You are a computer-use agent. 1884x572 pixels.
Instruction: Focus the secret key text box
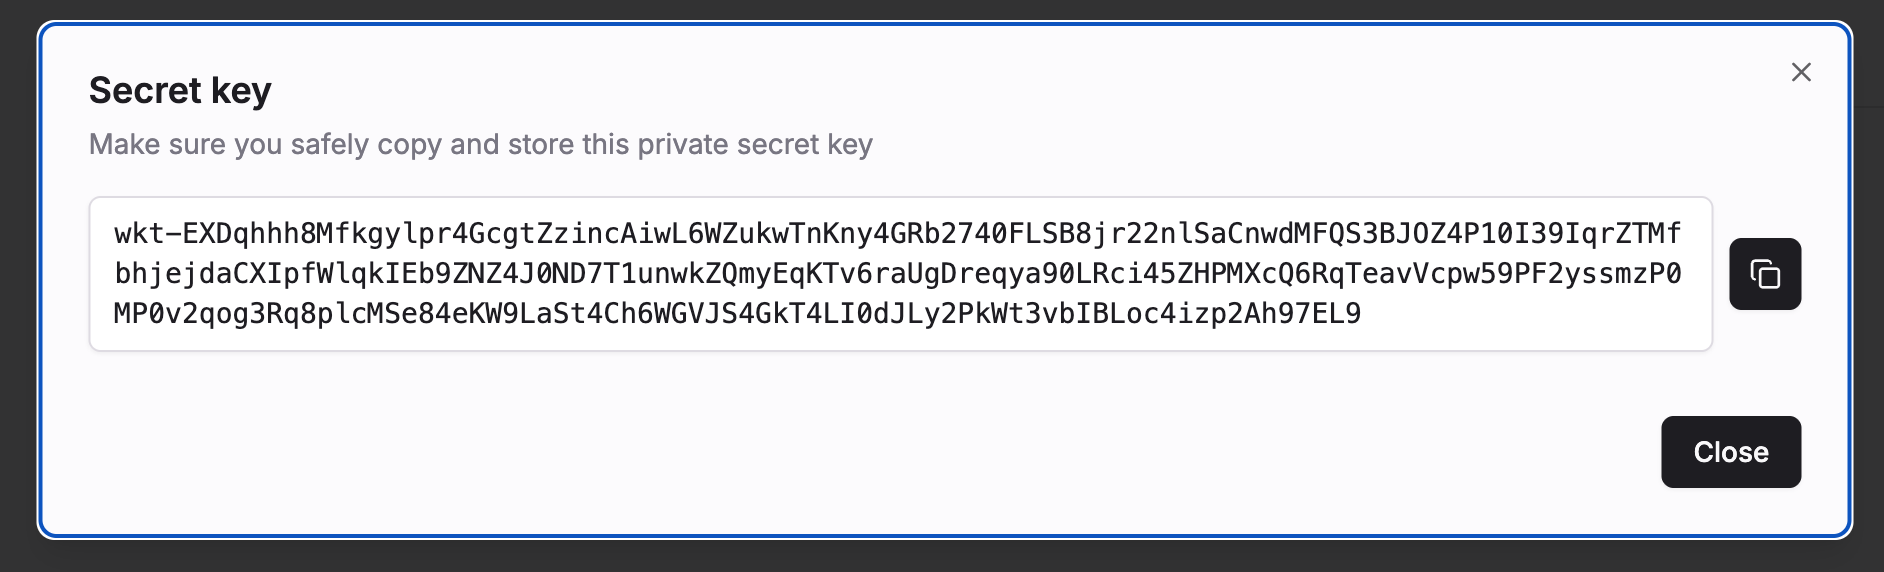coord(901,274)
